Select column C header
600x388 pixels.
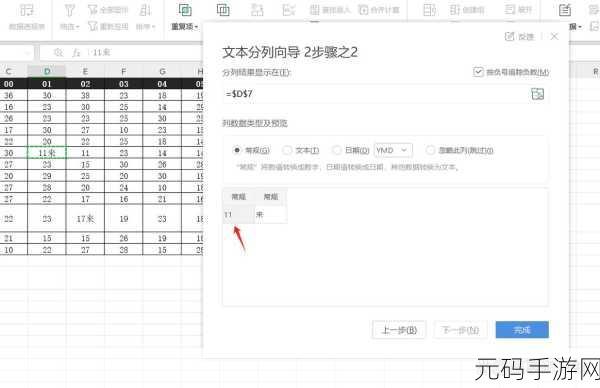pyautogui.click(x=9, y=72)
